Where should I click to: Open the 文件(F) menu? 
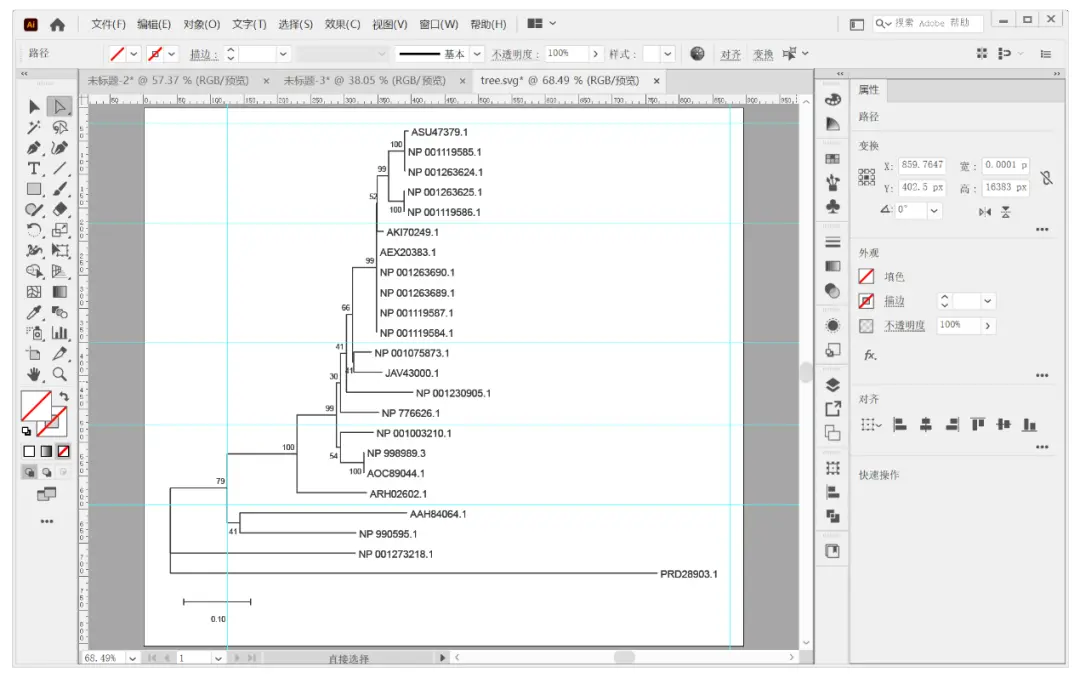108,24
